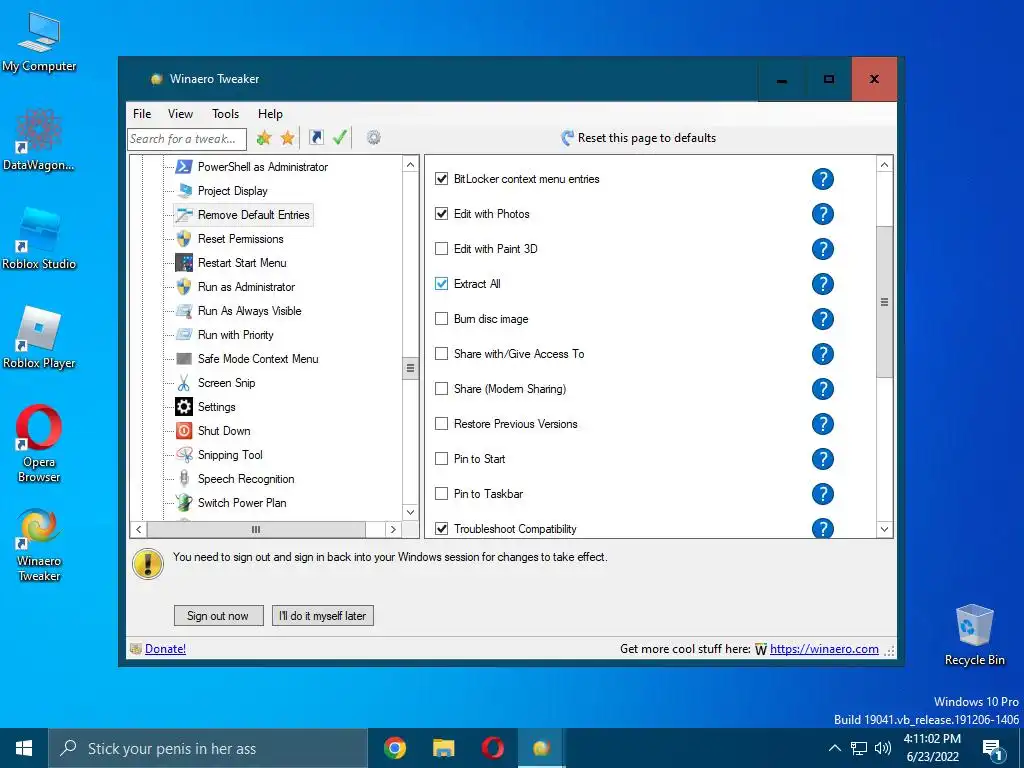Open help for Pin to Taskbar
The height and width of the screenshot is (768, 1024).
tap(823, 494)
